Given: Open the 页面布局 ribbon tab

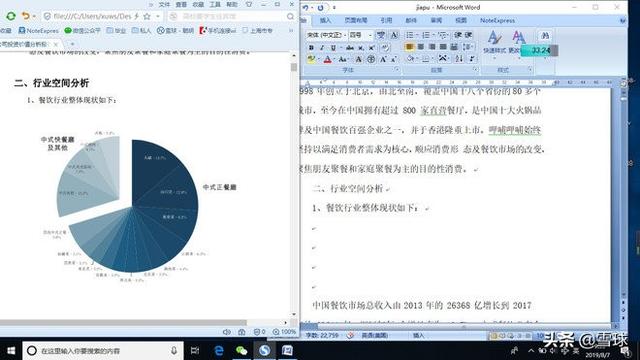Looking at the screenshot, I should (356, 20).
